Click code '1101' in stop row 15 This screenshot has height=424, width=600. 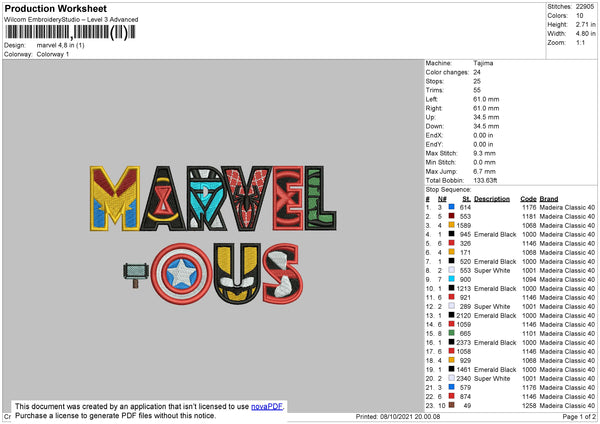pyautogui.click(x=529, y=333)
